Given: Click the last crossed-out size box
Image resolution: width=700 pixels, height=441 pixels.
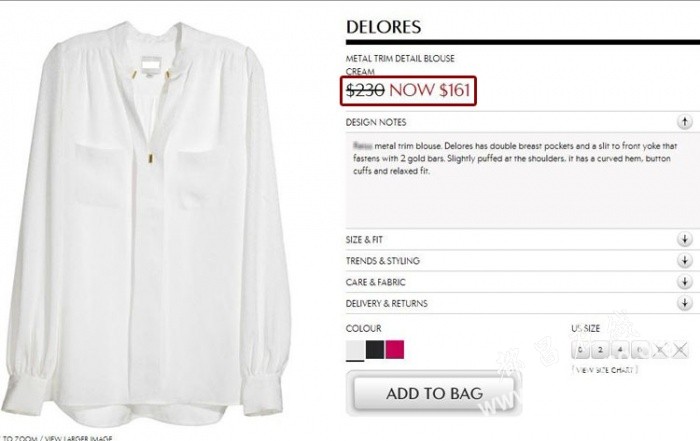Looking at the screenshot, I should pos(680,350).
